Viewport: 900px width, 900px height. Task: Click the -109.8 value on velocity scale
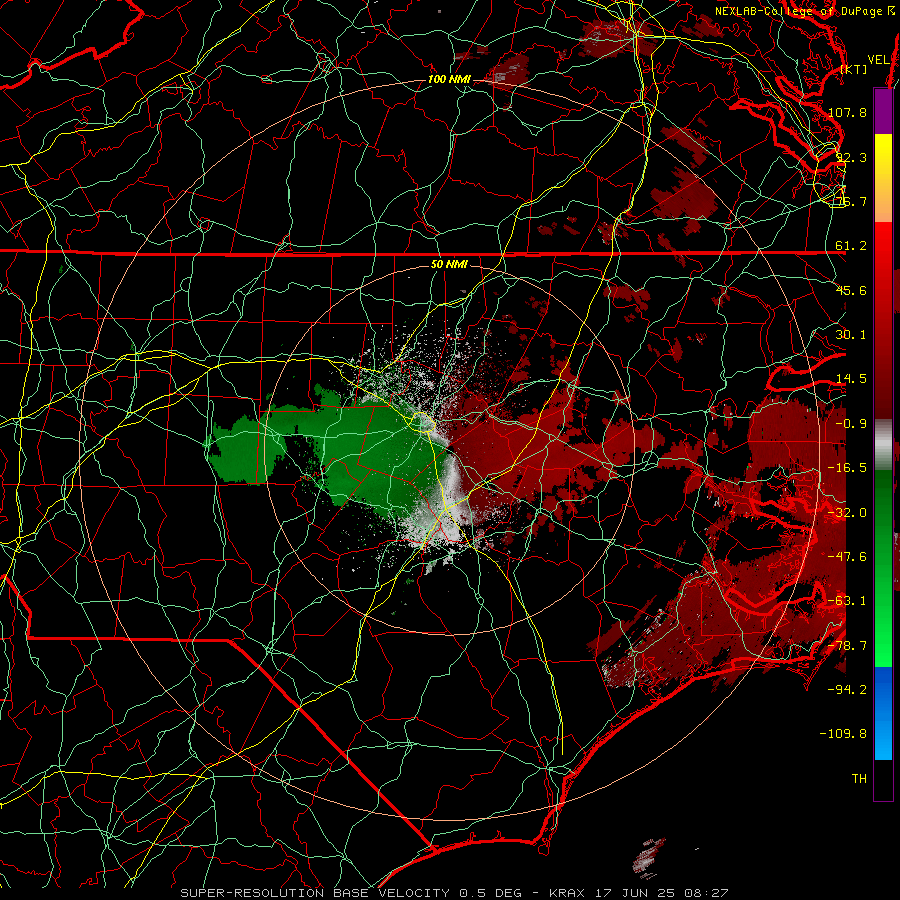pos(843,734)
